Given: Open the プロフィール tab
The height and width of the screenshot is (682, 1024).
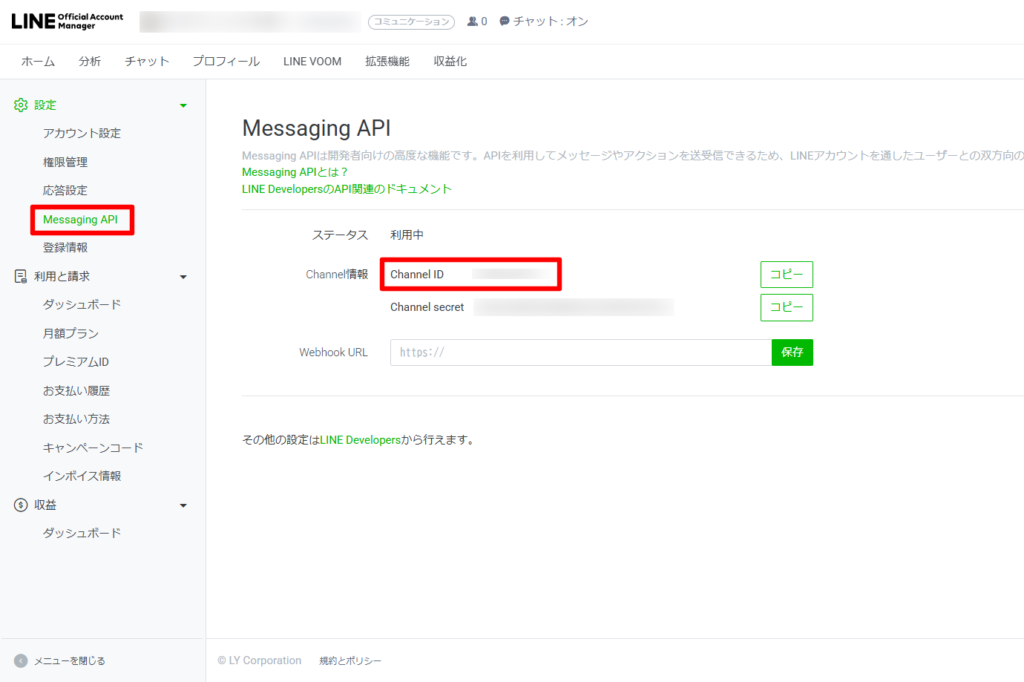Looking at the screenshot, I should (226, 61).
